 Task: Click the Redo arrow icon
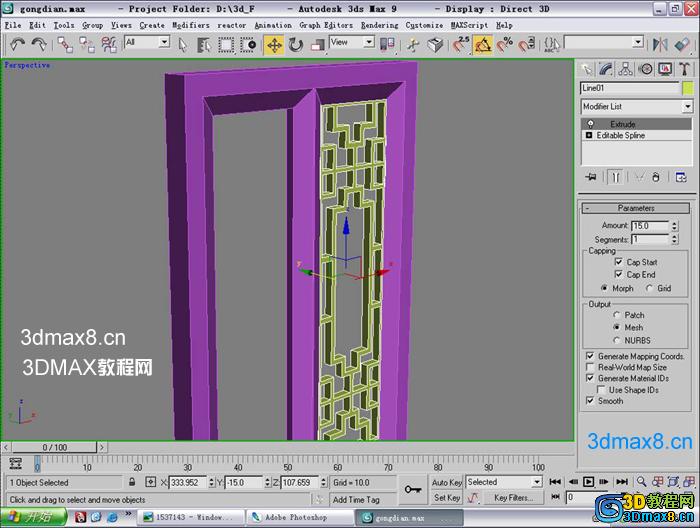tap(39, 45)
